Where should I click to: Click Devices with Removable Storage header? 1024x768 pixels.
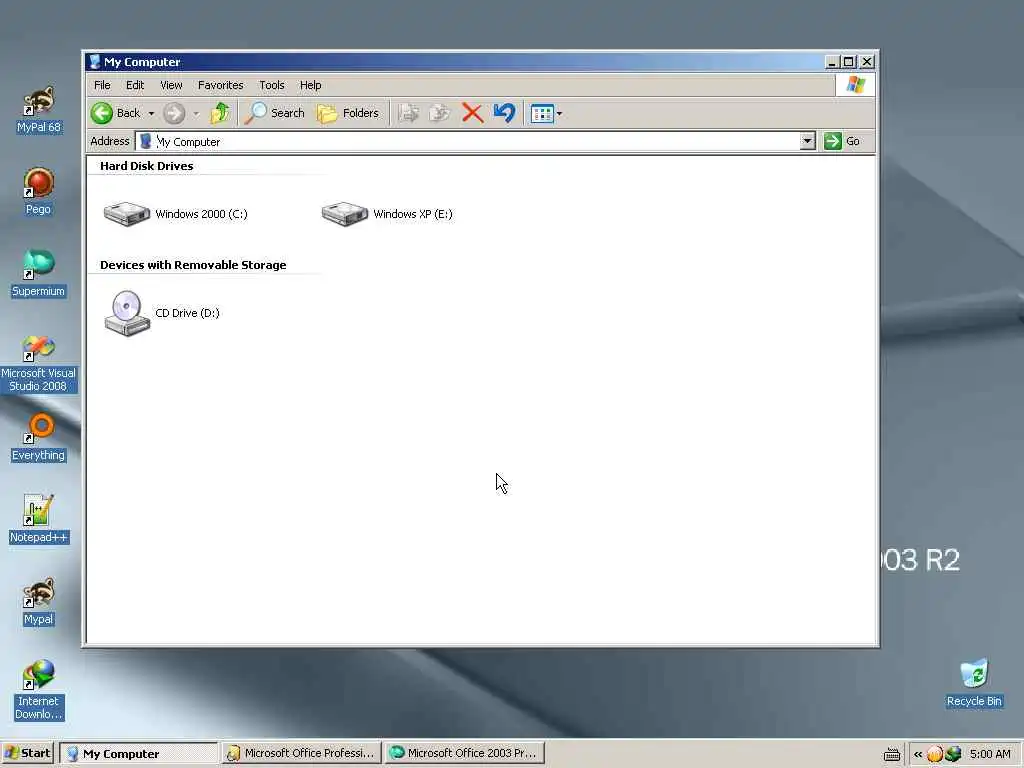(x=193, y=264)
